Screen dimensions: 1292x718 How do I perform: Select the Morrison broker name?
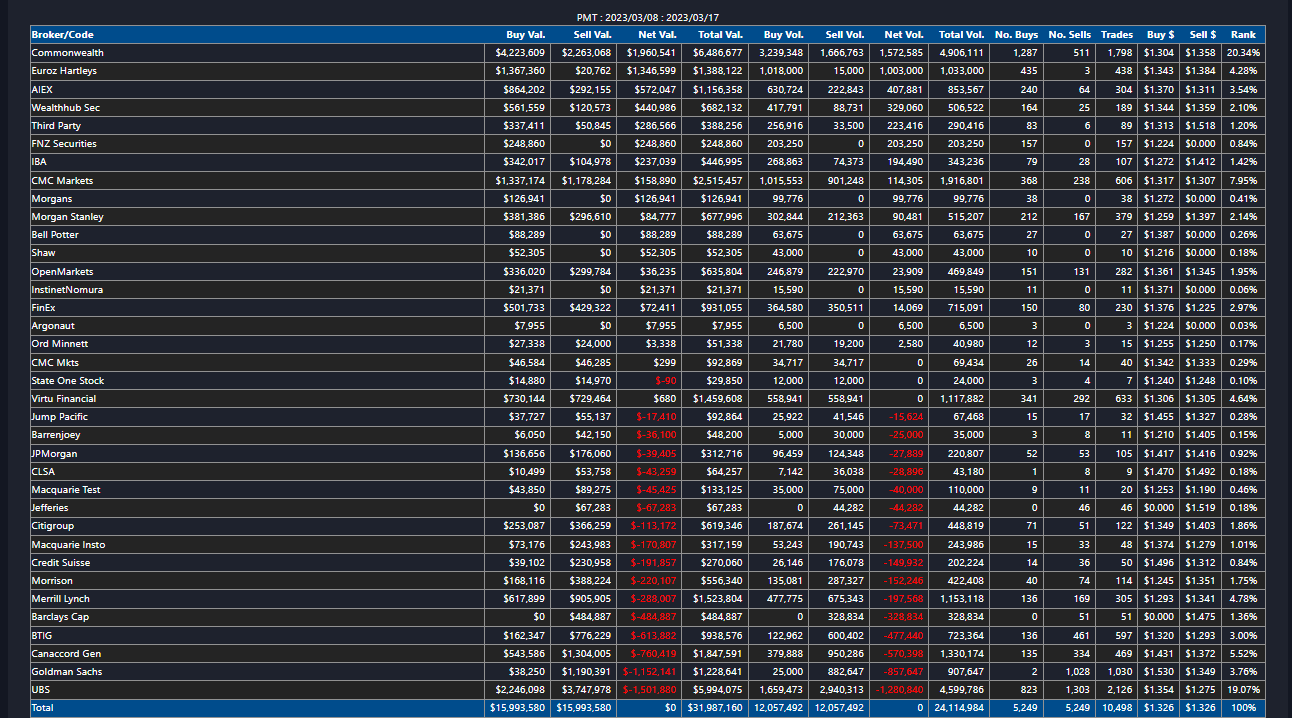tap(52, 580)
